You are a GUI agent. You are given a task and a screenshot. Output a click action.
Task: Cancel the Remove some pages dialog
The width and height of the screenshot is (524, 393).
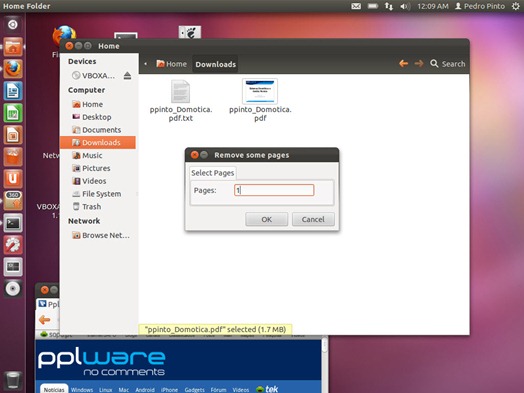tap(313, 219)
